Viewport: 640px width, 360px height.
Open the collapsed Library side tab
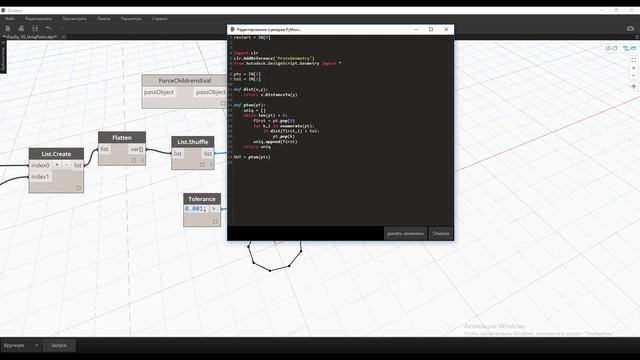[3, 57]
